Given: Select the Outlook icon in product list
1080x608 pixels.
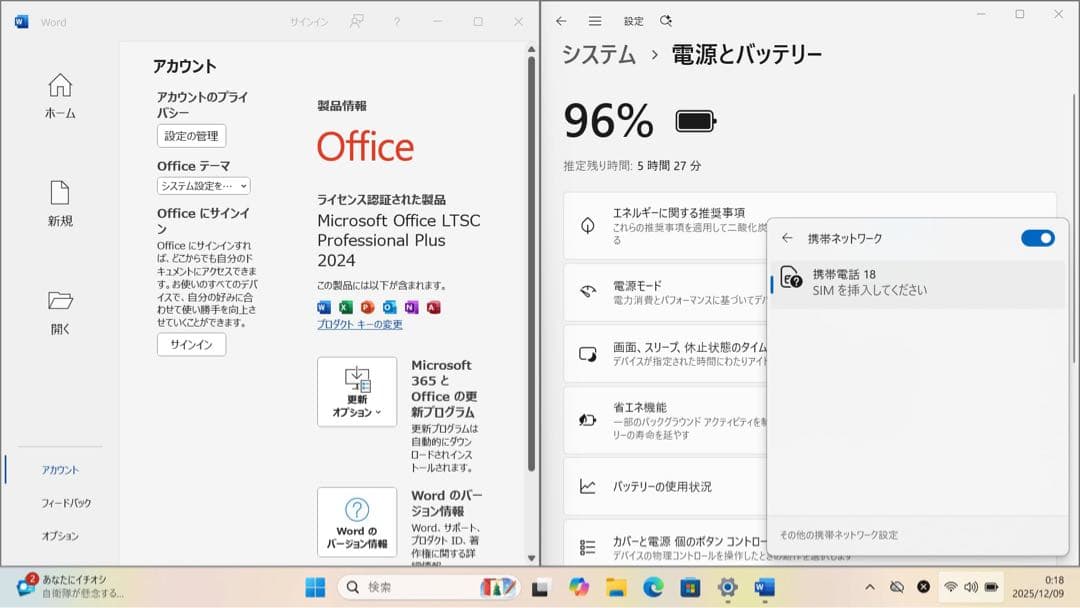Looking at the screenshot, I should click(x=390, y=307).
